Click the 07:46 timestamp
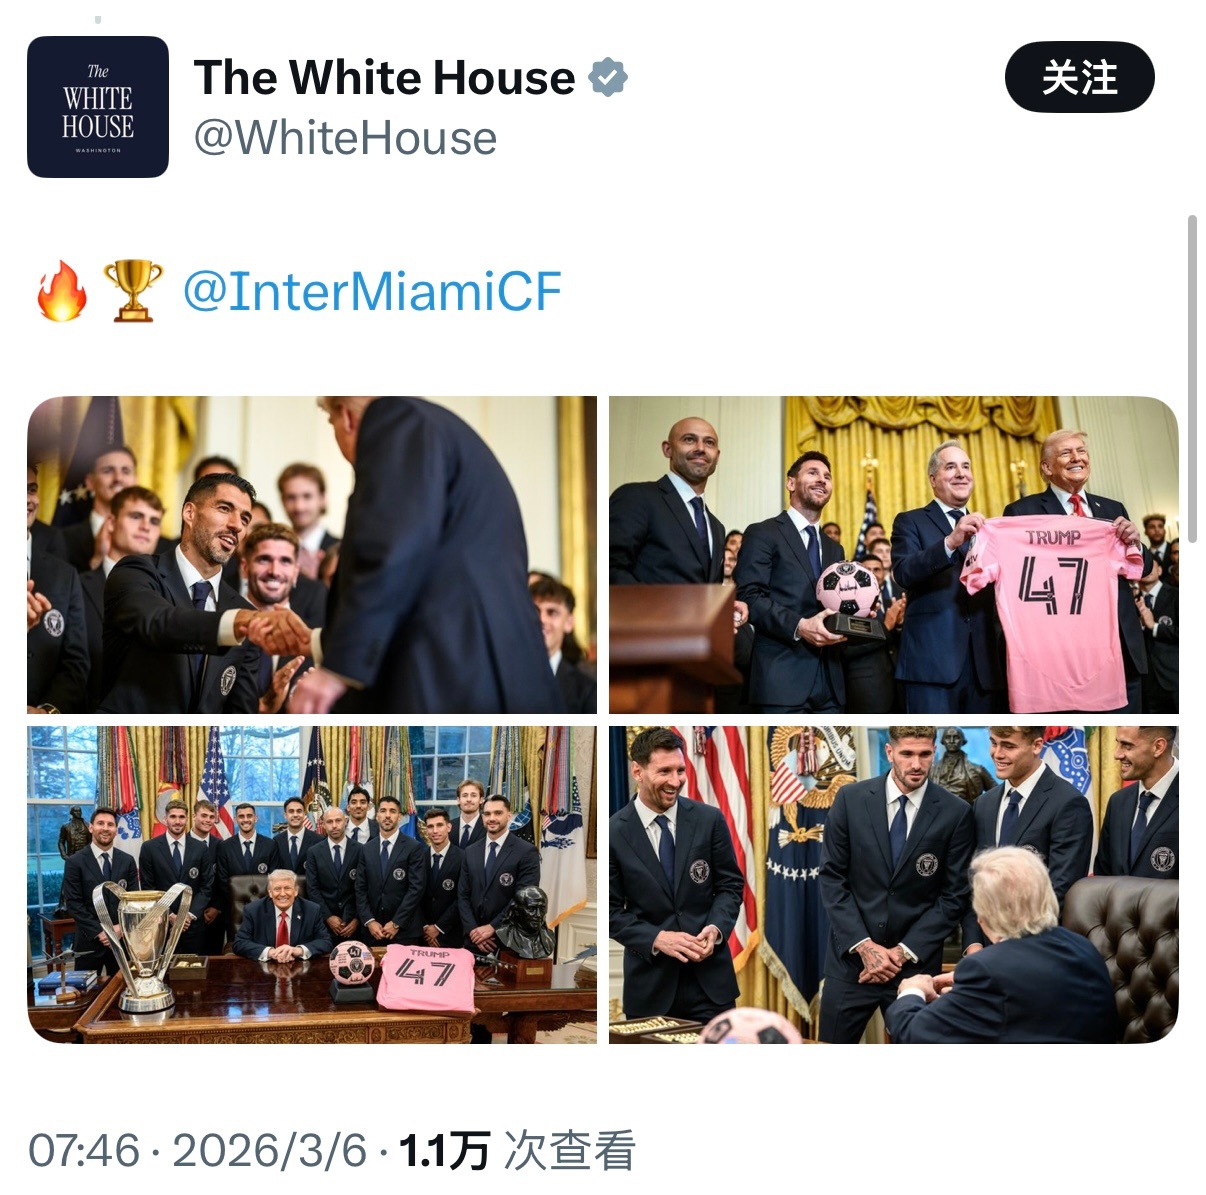1206x1195 pixels. tap(84, 1151)
